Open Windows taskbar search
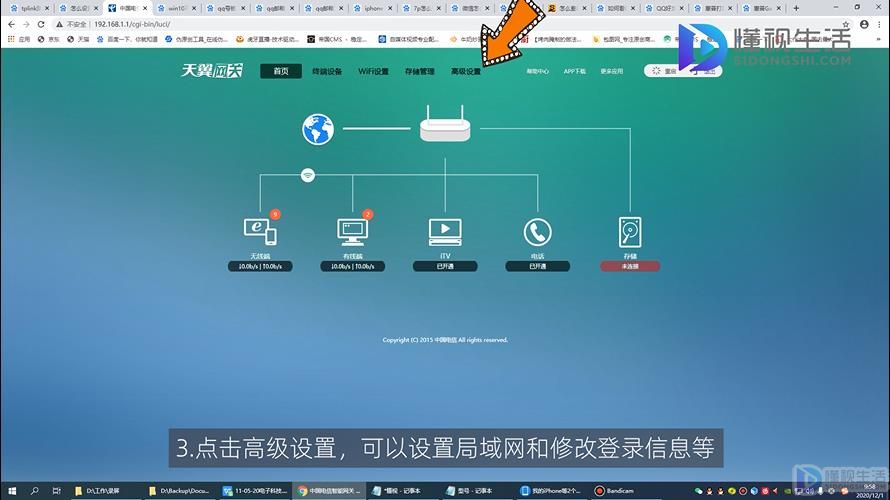Viewport: 890px width, 500px height. tap(34, 491)
